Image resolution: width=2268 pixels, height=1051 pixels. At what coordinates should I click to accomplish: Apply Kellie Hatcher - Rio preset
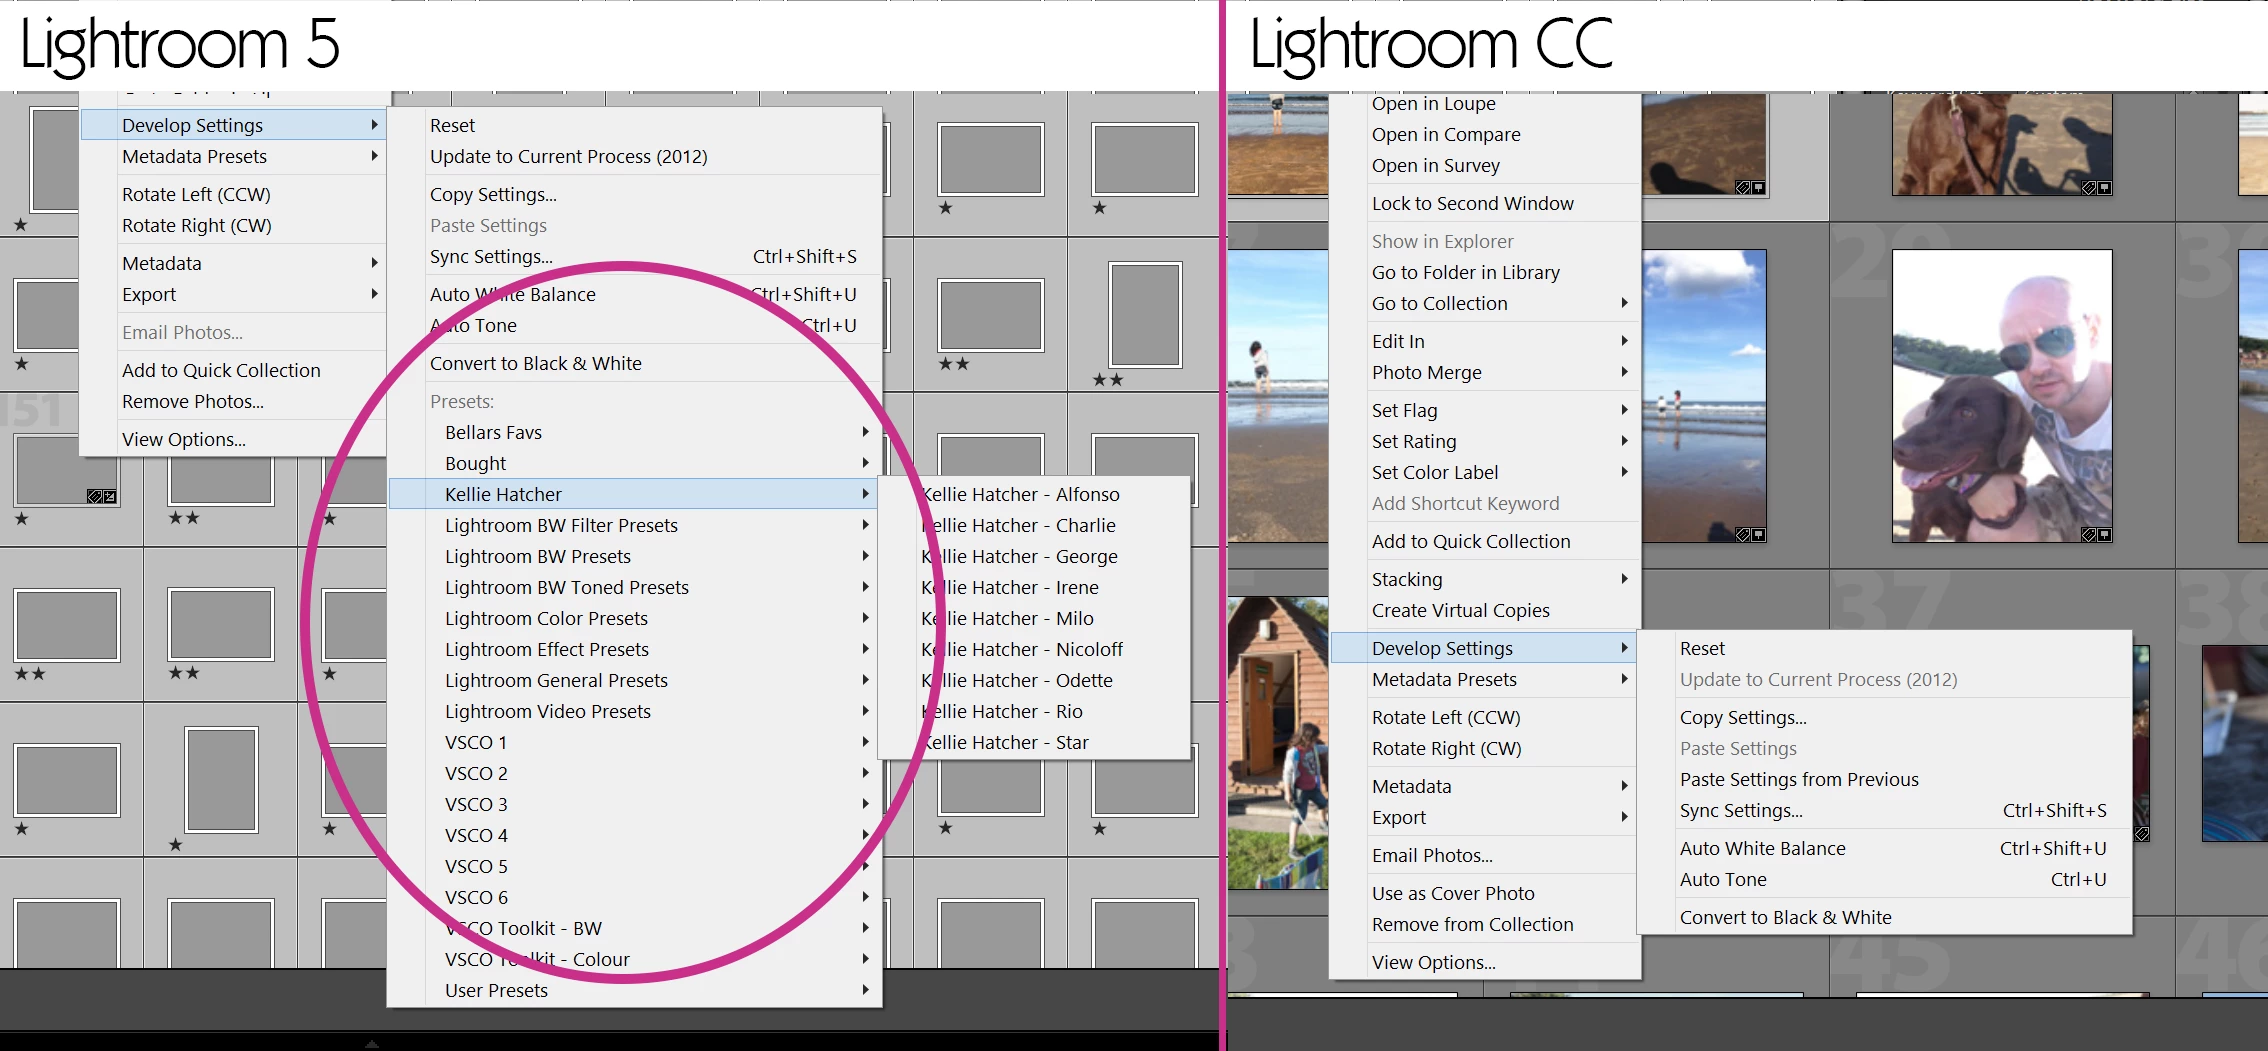click(x=1034, y=711)
